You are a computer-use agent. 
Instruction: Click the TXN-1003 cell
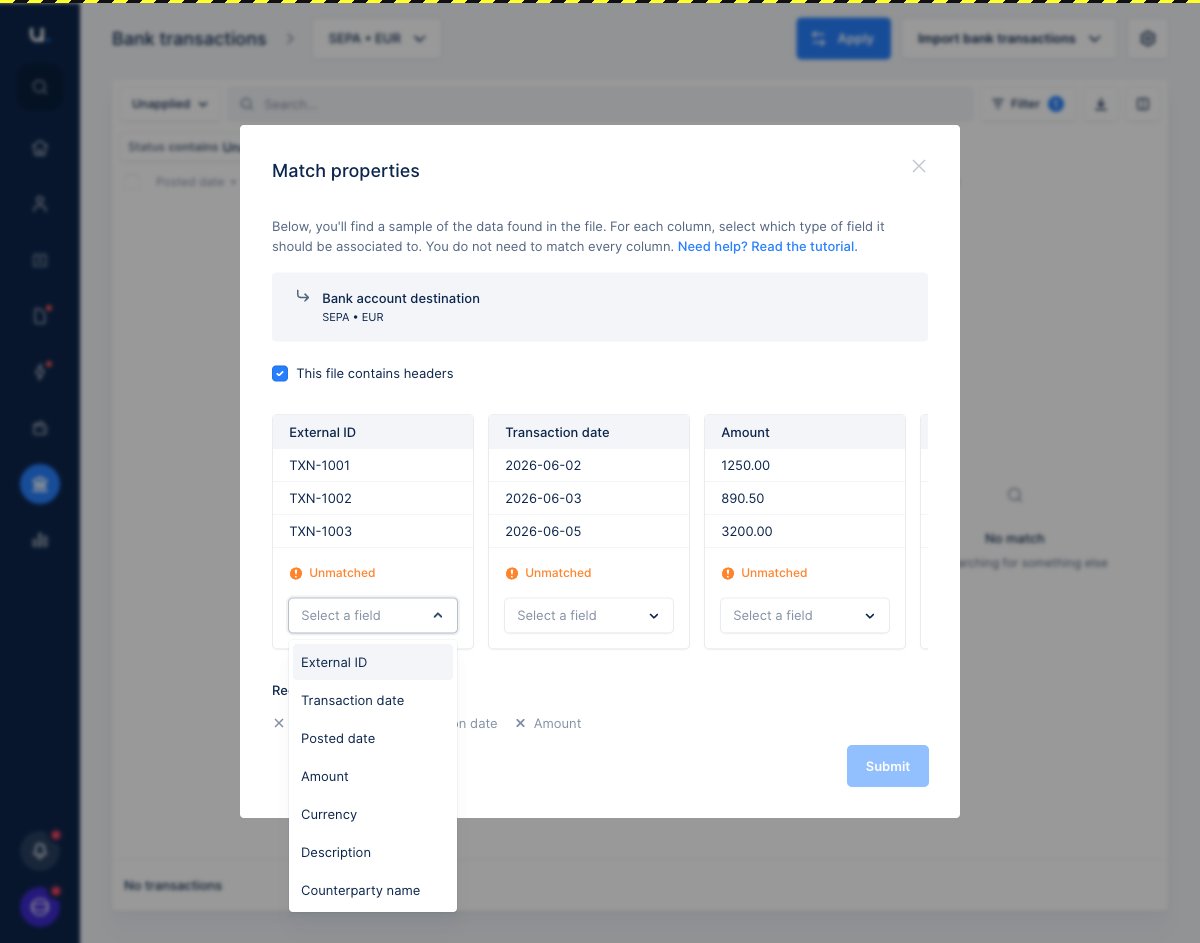coord(373,531)
